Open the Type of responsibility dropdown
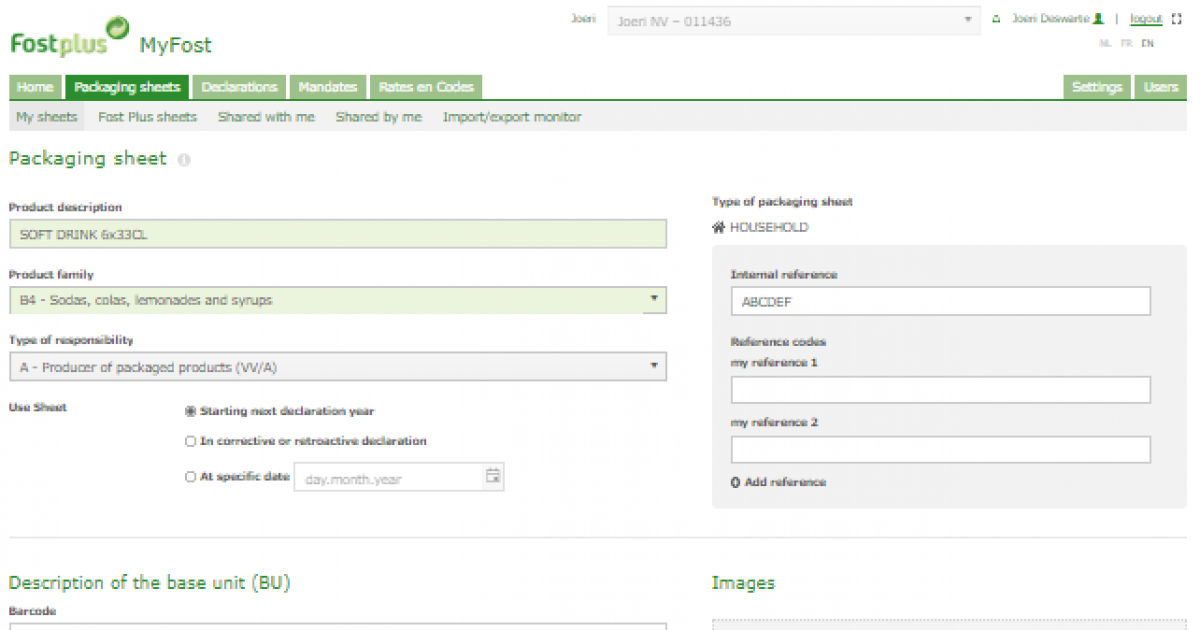This screenshot has height=630, width=1200. [654, 366]
